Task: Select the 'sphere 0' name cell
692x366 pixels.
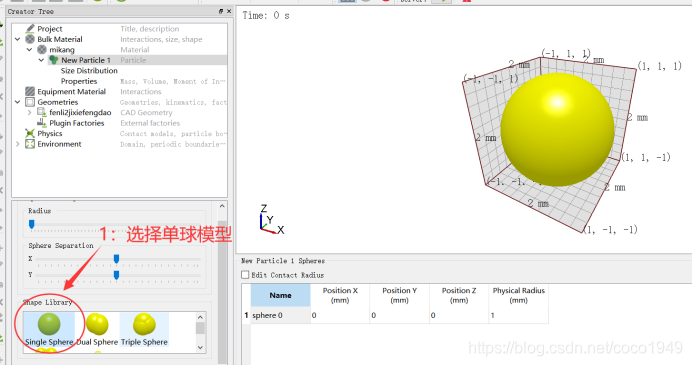Action: pyautogui.click(x=281, y=315)
